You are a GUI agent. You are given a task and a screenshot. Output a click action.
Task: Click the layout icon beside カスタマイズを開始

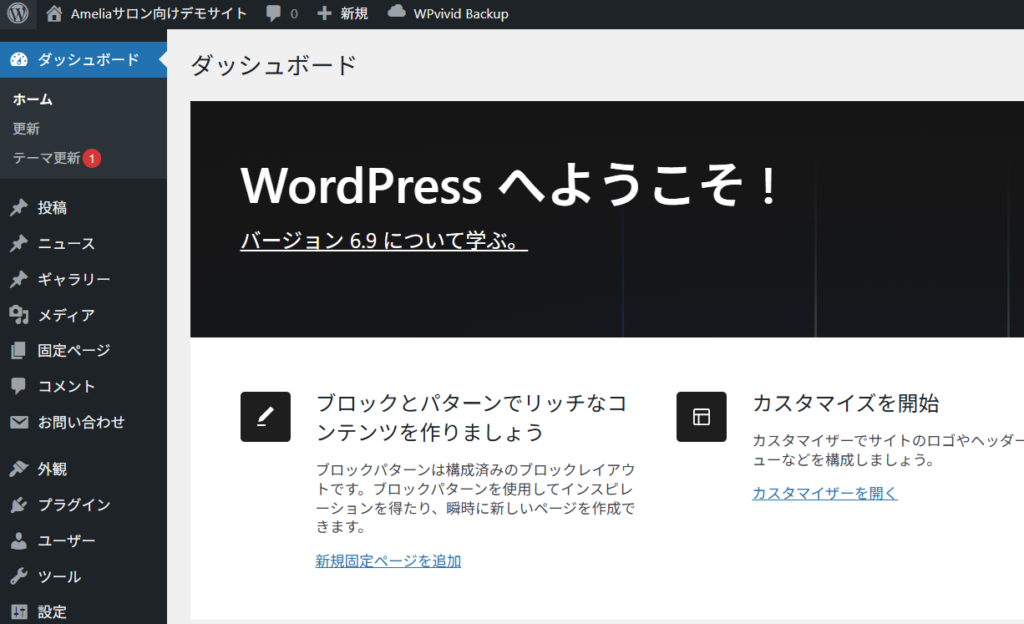(701, 417)
